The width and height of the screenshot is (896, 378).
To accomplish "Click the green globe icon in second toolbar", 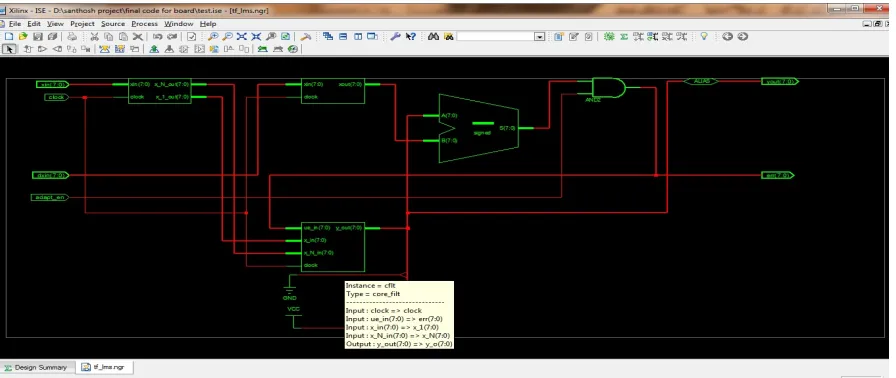I will click(293, 49).
